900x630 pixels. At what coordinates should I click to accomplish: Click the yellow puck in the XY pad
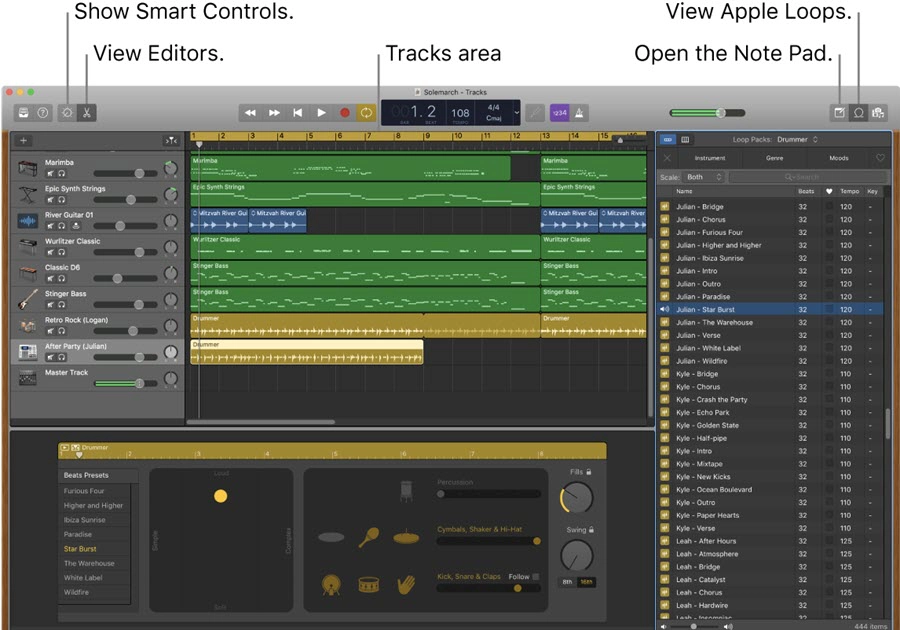tap(220, 496)
